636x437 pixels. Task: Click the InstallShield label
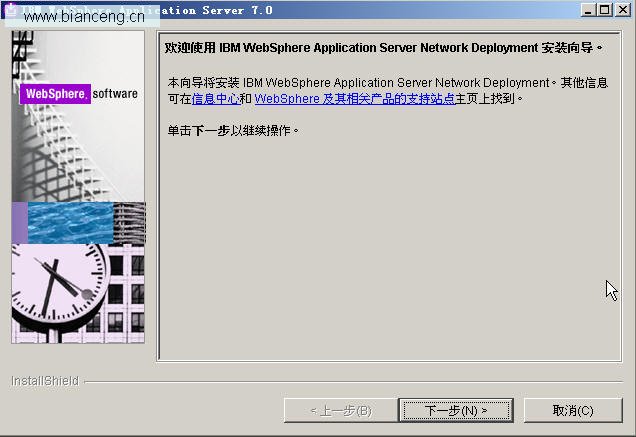click(x=45, y=381)
